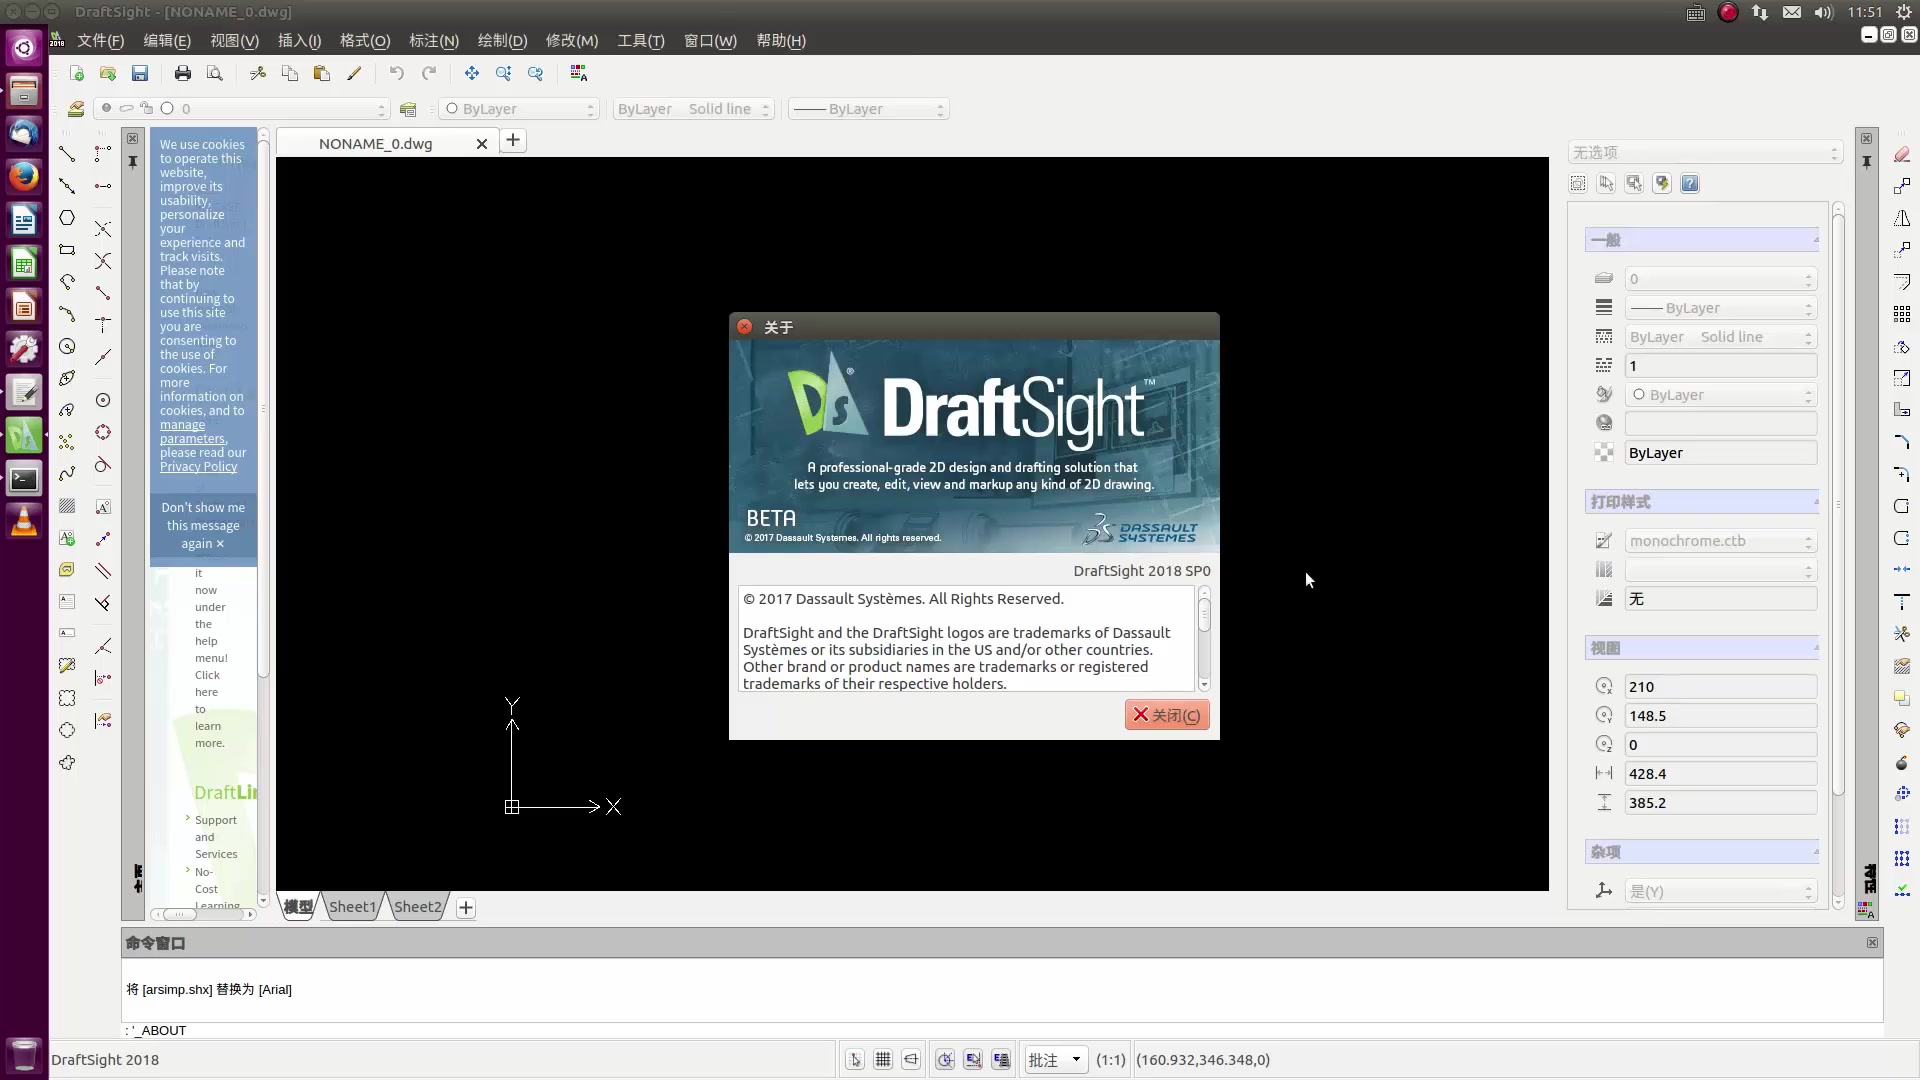Screen dimensions: 1920x1080
Task: Click the Undo arrow icon
Action: point(397,73)
